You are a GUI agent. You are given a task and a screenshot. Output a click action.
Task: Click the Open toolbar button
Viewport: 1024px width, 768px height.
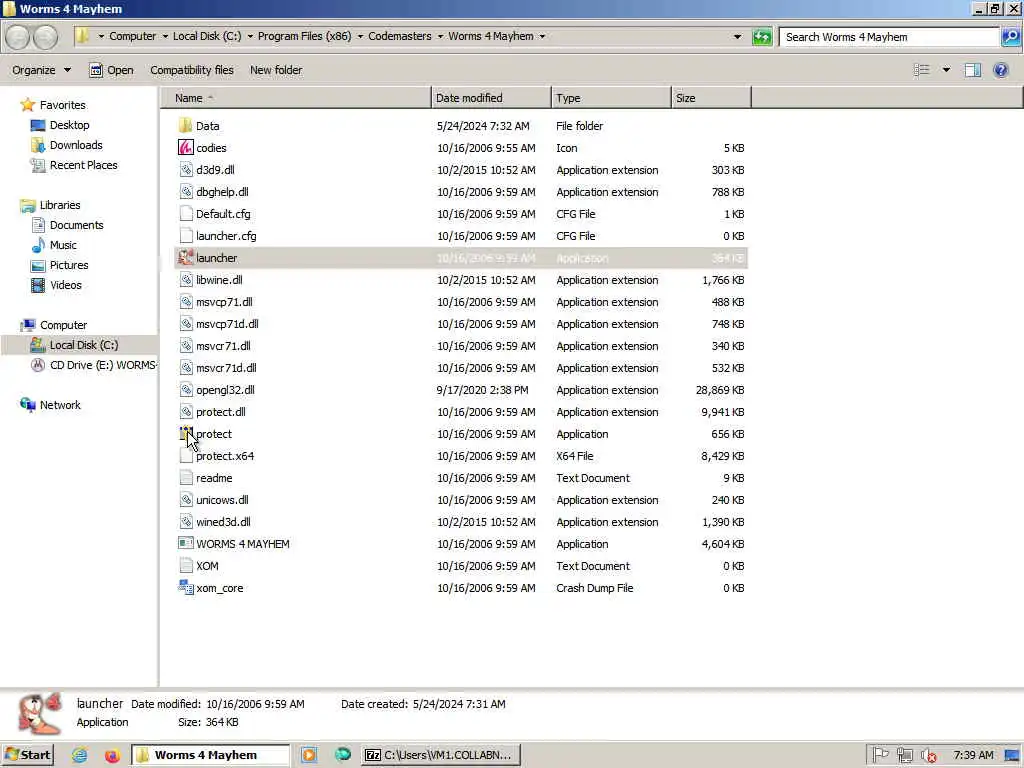pos(111,70)
